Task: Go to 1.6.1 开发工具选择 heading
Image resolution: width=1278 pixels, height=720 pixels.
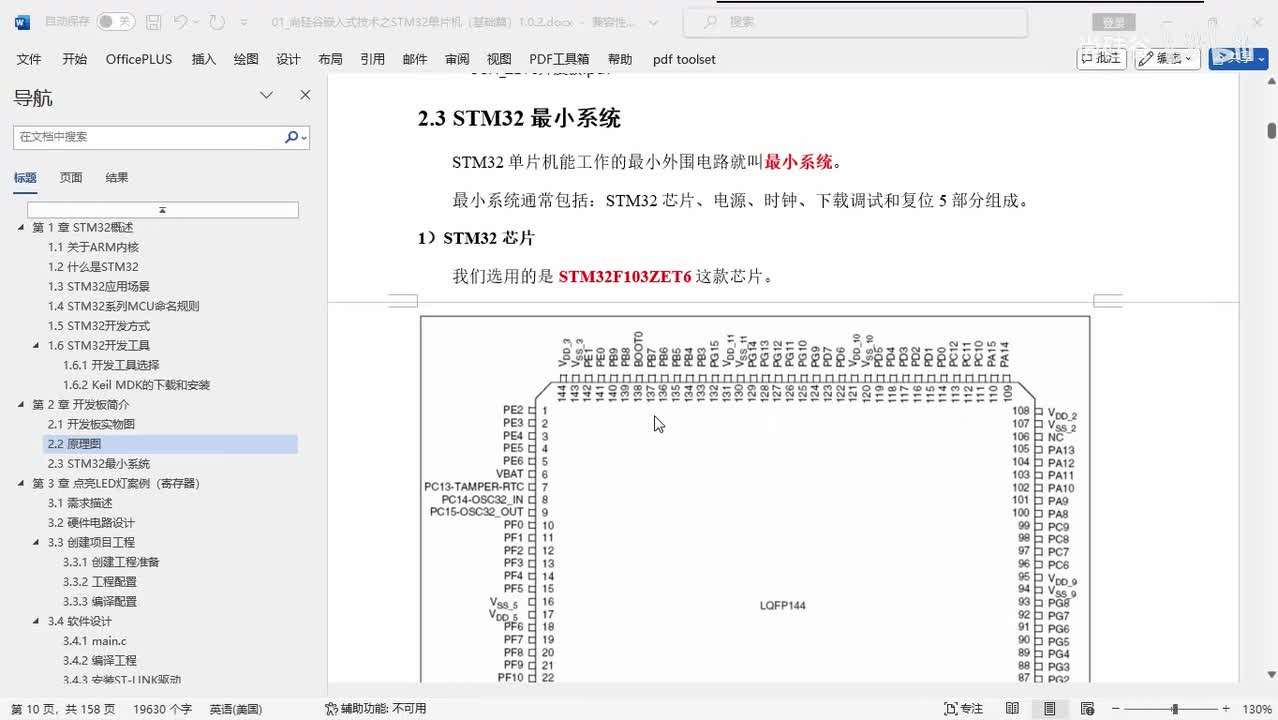Action: 111,365
